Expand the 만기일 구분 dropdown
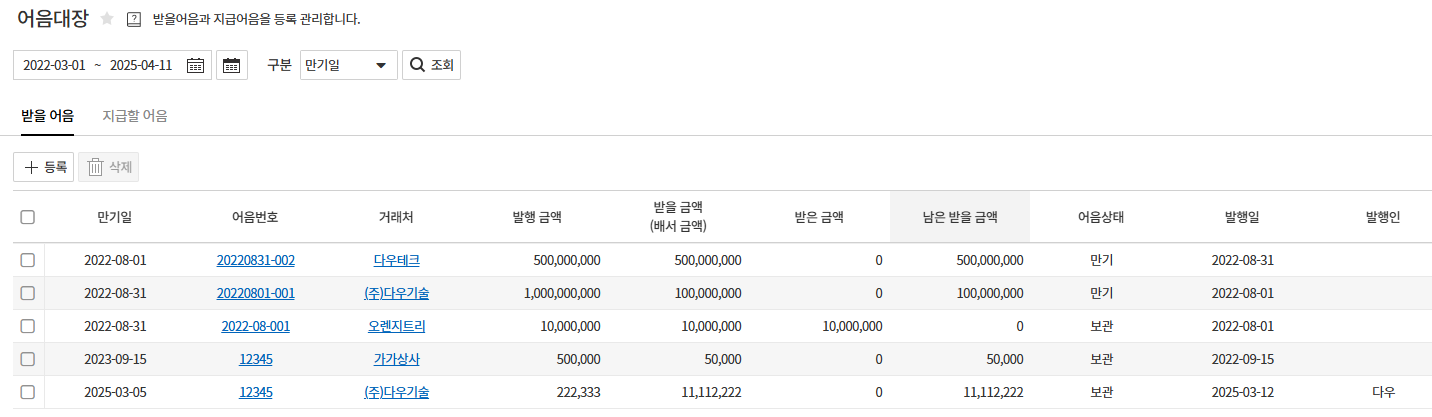 click(348, 66)
